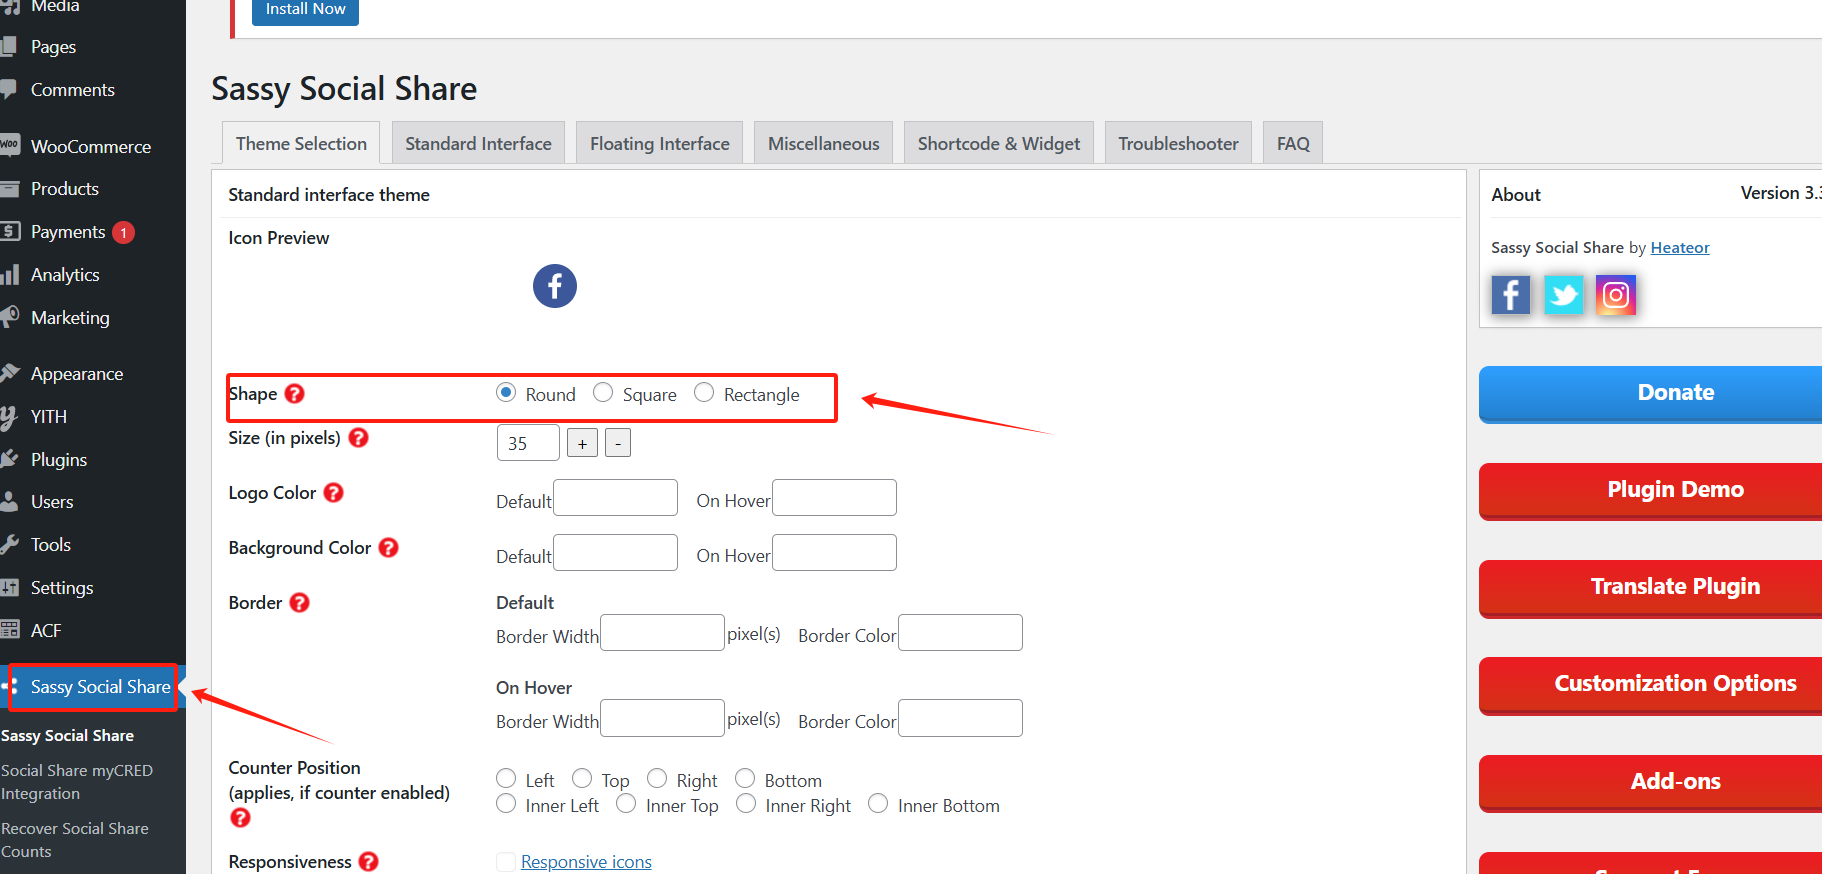Image resolution: width=1822 pixels, height=874 pixels.
Task: Increase icon size with plus button
Action: [x=582, y=443]
